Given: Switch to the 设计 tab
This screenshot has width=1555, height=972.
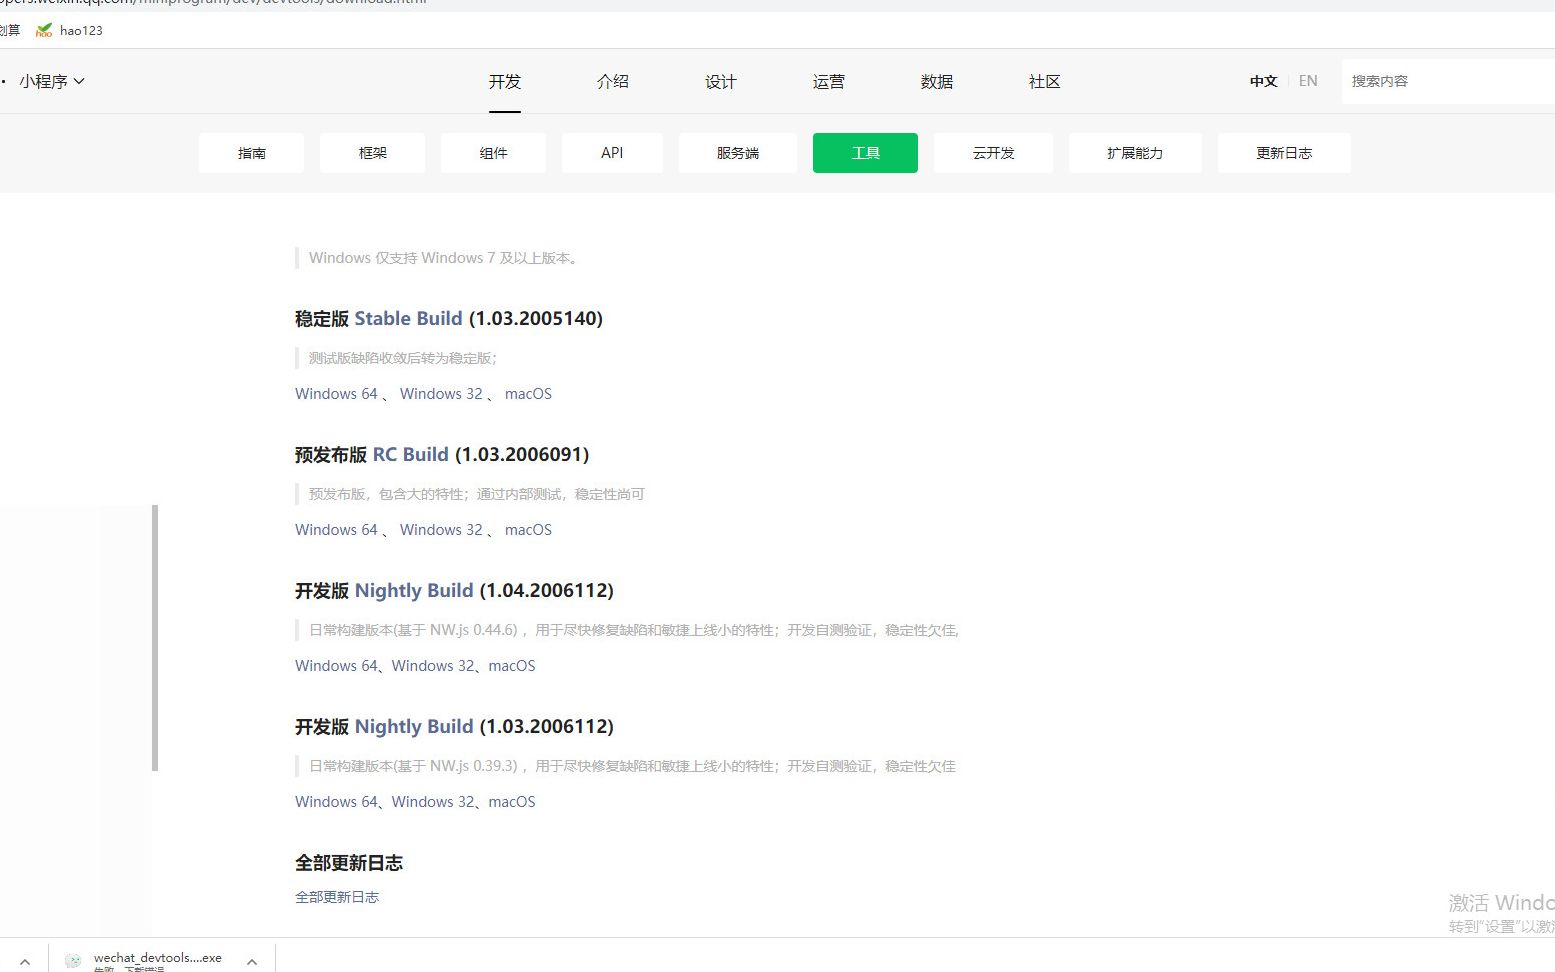Looking at the screenshot, I should point(721,81).
